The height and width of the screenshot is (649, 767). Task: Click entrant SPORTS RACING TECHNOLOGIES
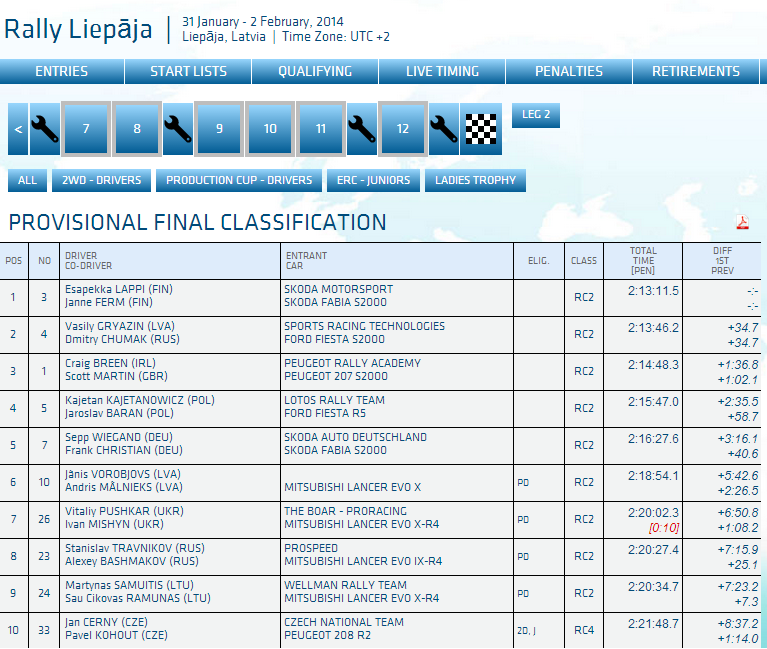pyautogui.click(x=364, y=326)
